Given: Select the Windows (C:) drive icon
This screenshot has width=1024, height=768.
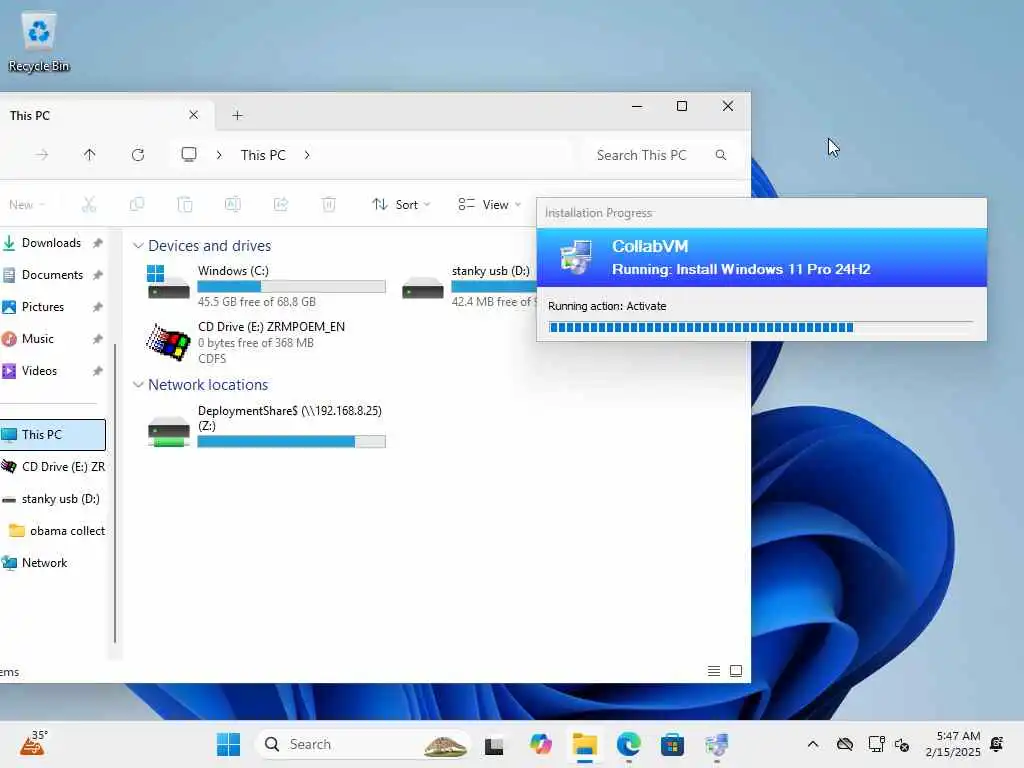Looking at the screenshot, I should tap(168, 282).
